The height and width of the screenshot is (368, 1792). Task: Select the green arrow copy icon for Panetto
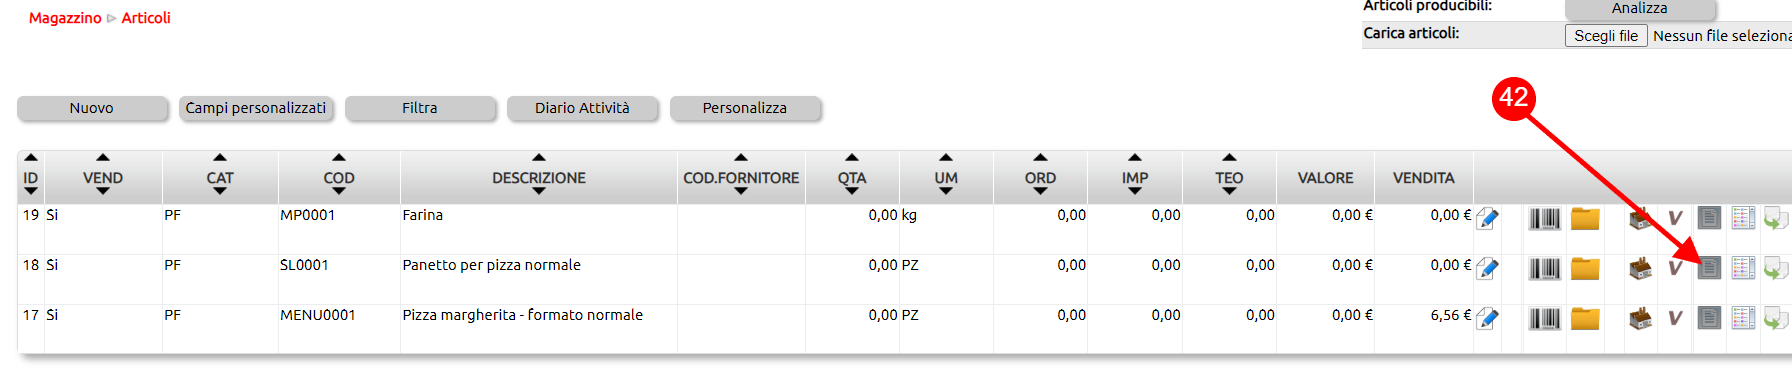point(1776,268)
